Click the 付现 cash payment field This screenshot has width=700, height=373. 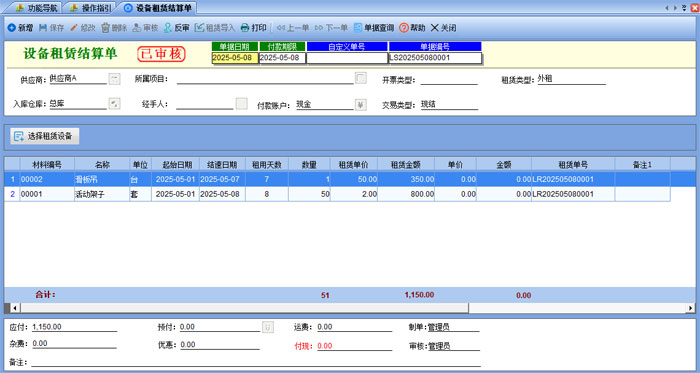(x=354, y=346)
